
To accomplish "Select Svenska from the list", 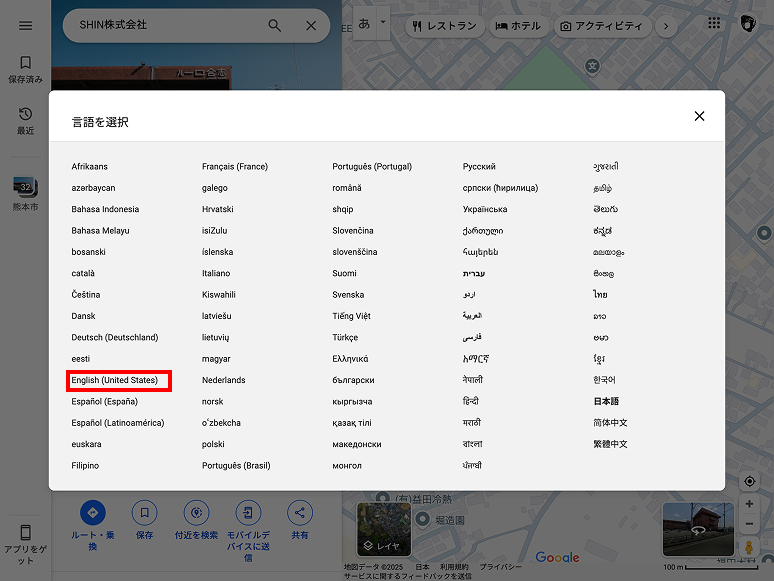I will (x=348, y=295).
